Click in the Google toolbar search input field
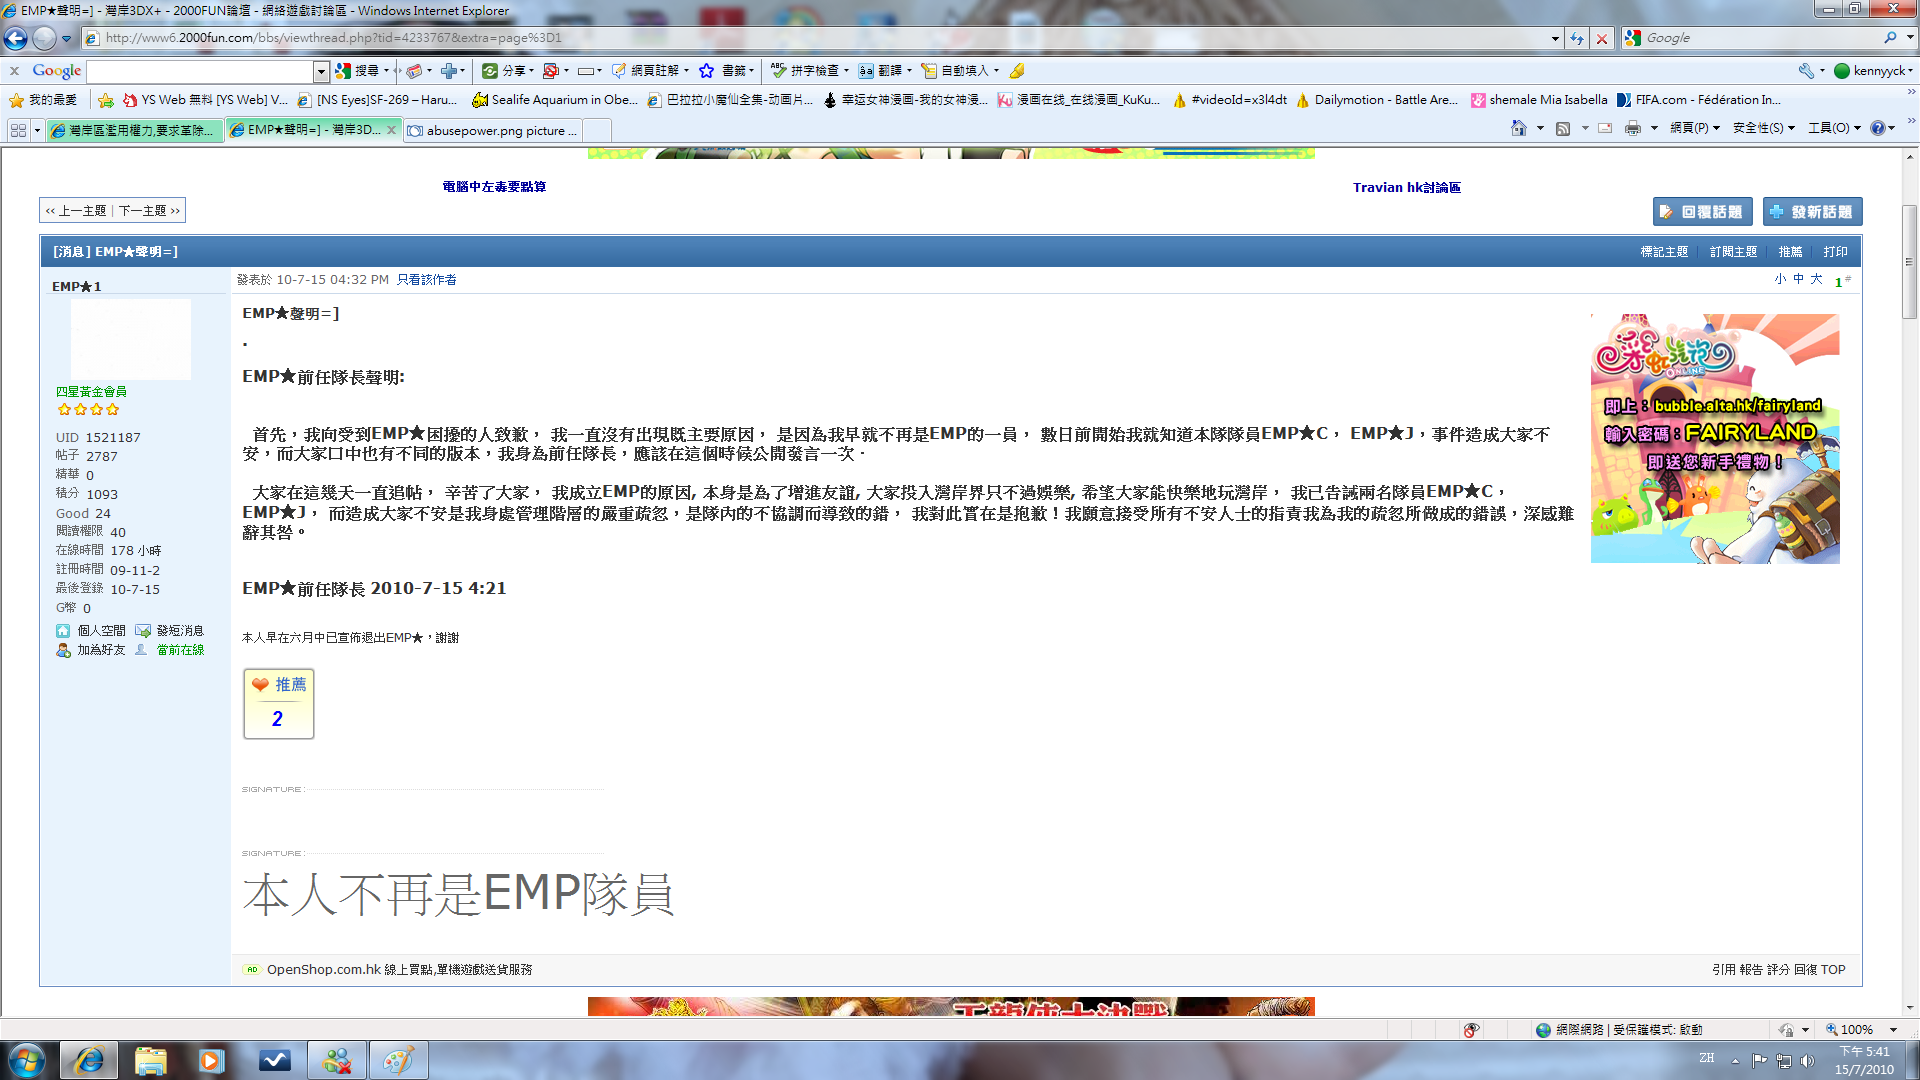Image resolution: width=1920 pixels, height=1080 pixels. coord(200,71)
